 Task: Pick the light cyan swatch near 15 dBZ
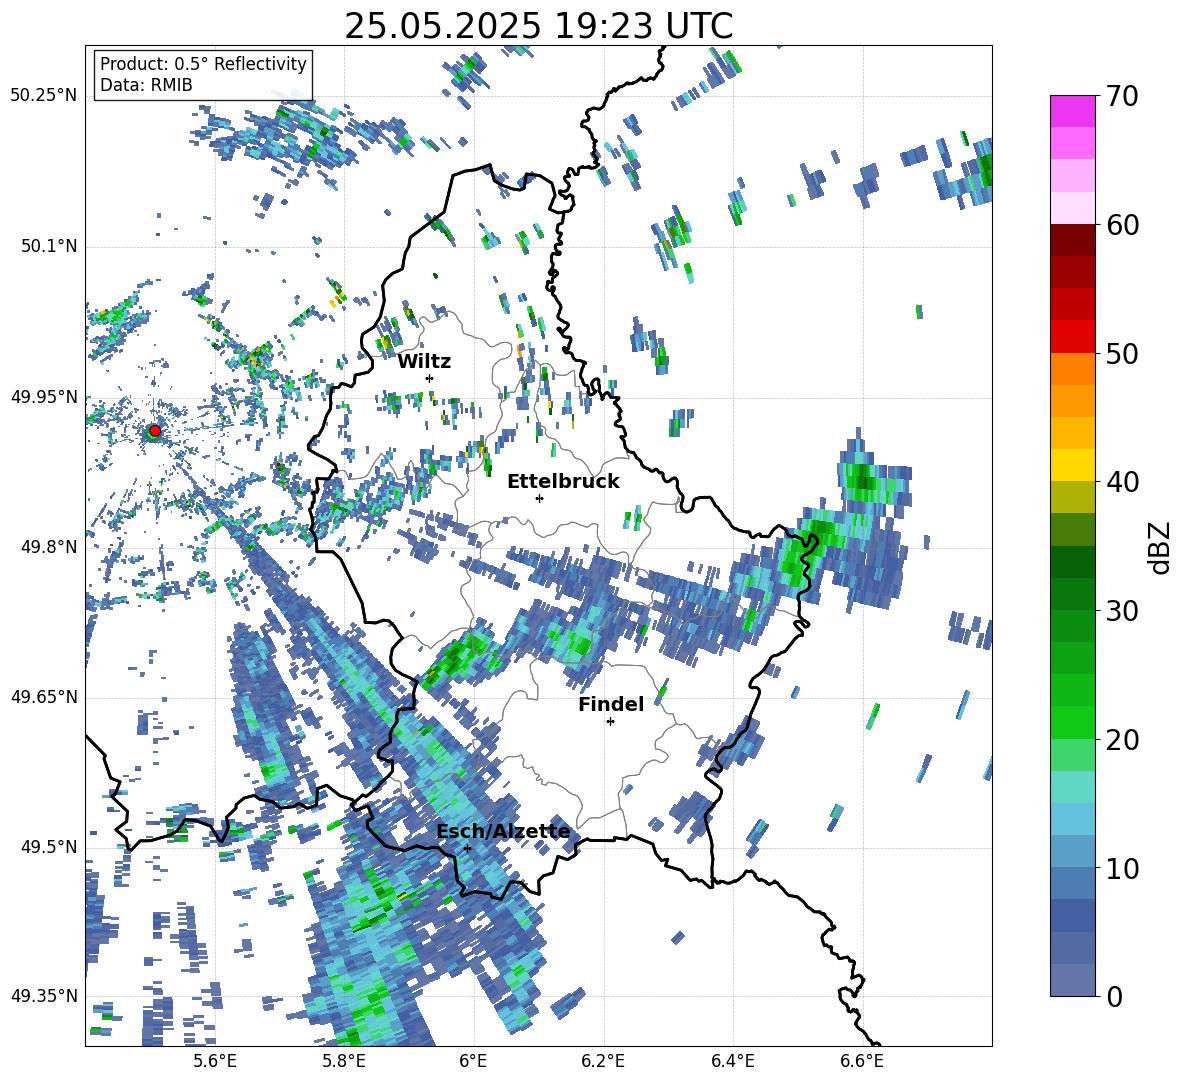click(1072, 787)
